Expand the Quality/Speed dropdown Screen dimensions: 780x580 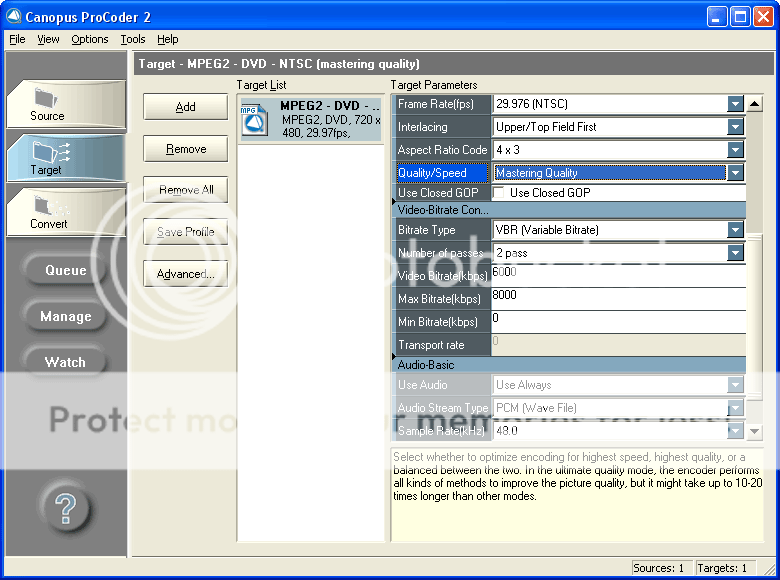(x=735, y=173)
